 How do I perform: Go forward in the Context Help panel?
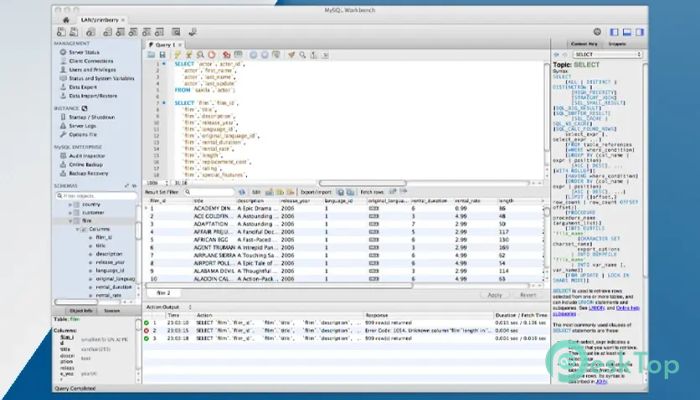pyautogui.click(x=564, y=54)
